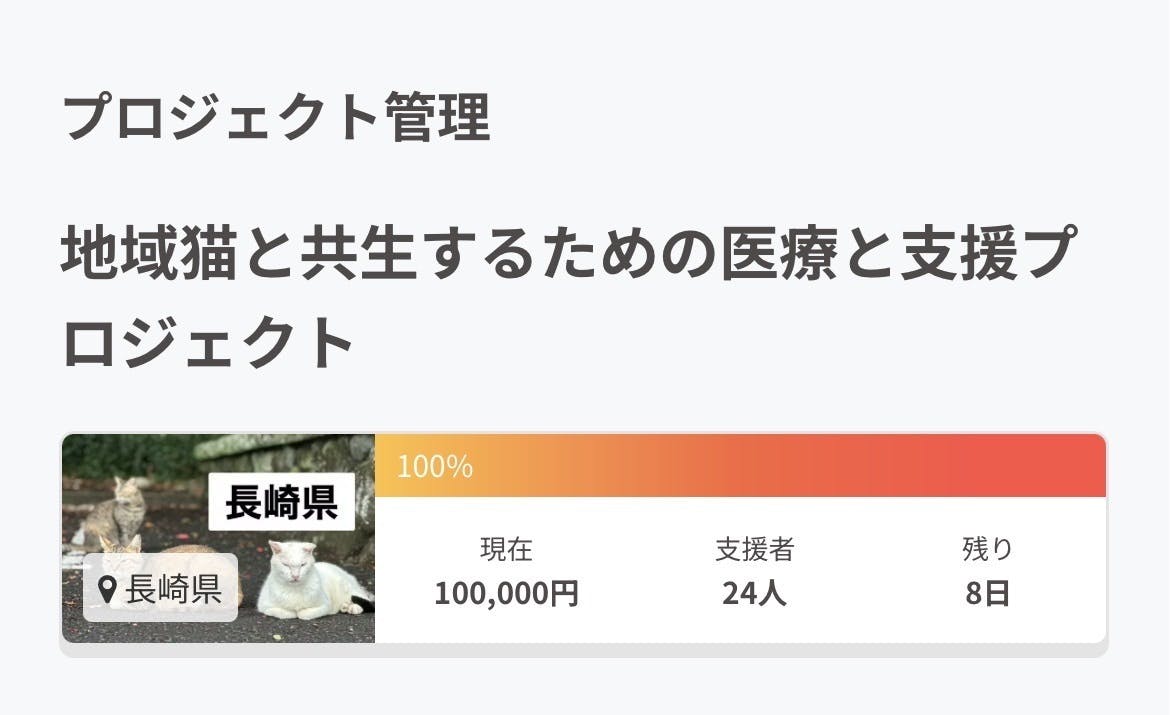The height and width of the screenshot is (715, 1170).
Task: Click the プロジェクト管理 heading
Action: [276, 118]
